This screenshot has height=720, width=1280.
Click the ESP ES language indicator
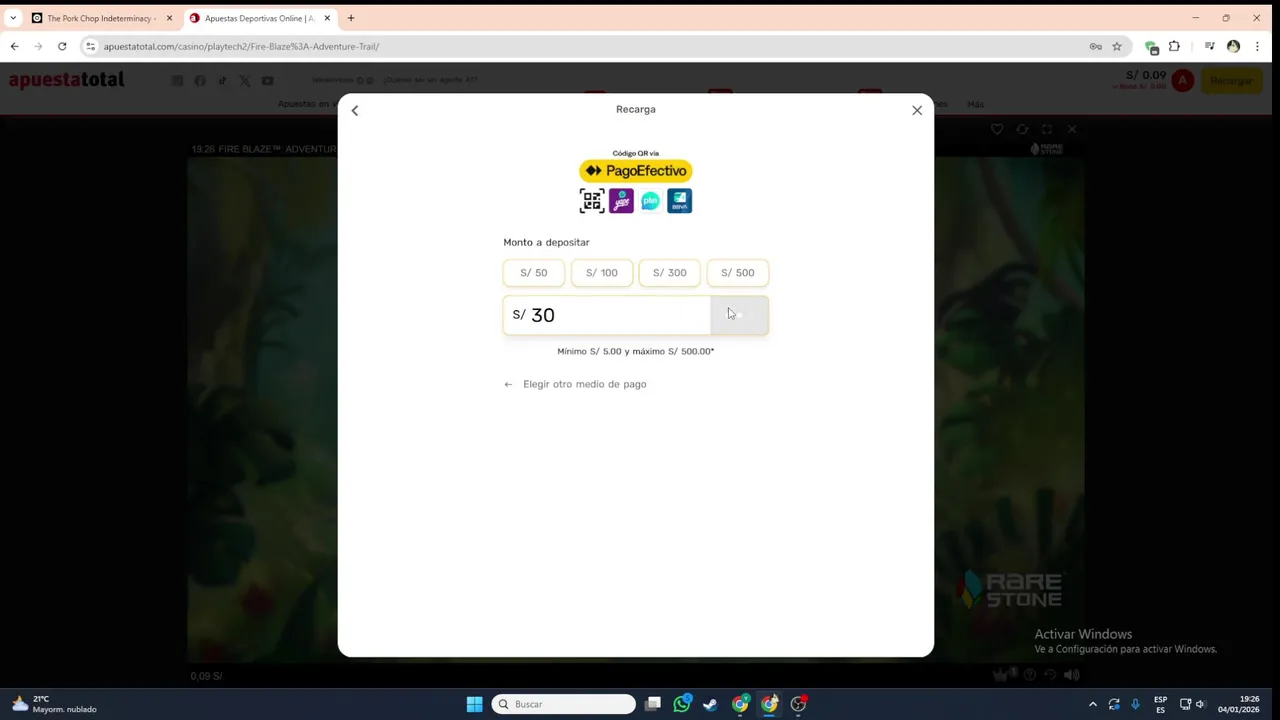click(1160, 704)
